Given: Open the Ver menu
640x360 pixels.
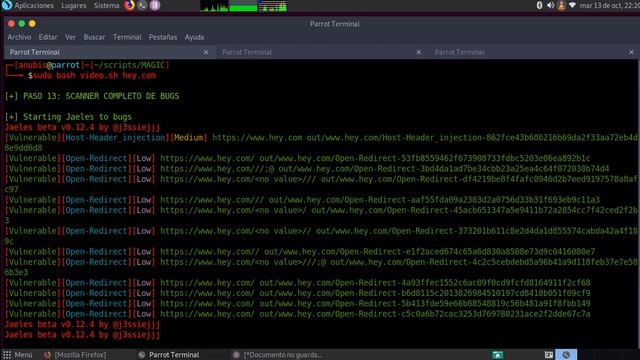Looking at the screenshot, I should pyautogui.click(x=70, y=37).
